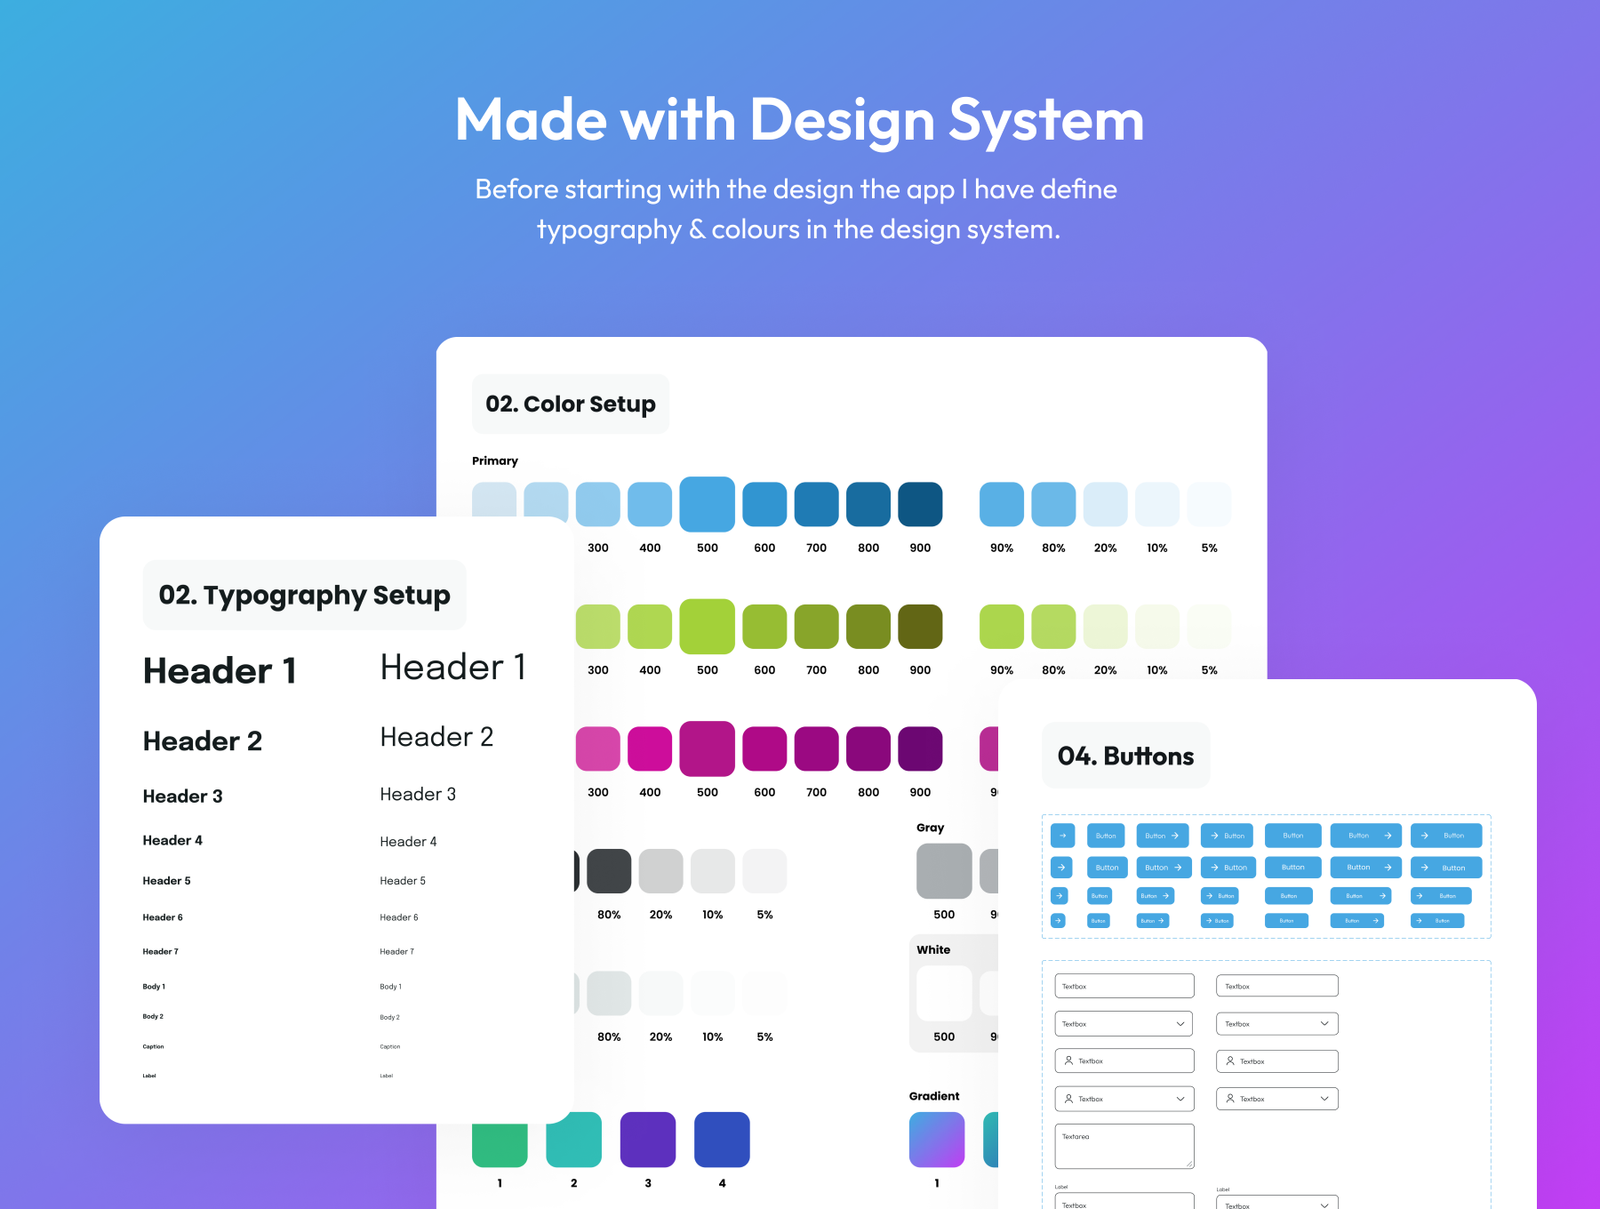The height and width of the screenshot is (1209, 1600).
Task: Click the first text-only Button in the top row
Action: 1106,835
